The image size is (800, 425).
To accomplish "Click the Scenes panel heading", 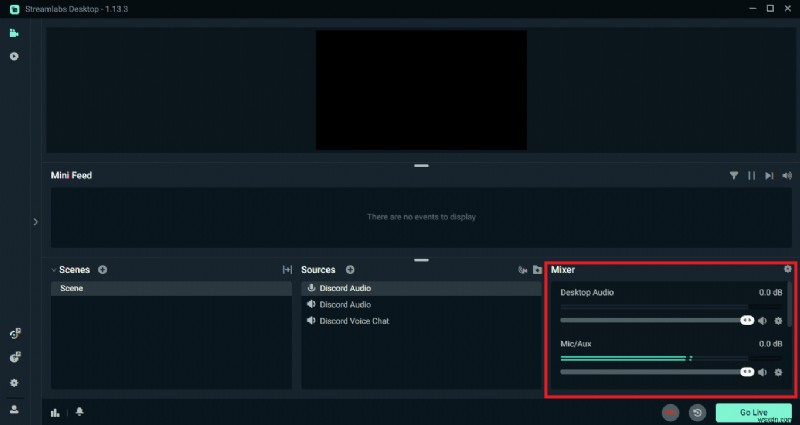I will 74,269.
